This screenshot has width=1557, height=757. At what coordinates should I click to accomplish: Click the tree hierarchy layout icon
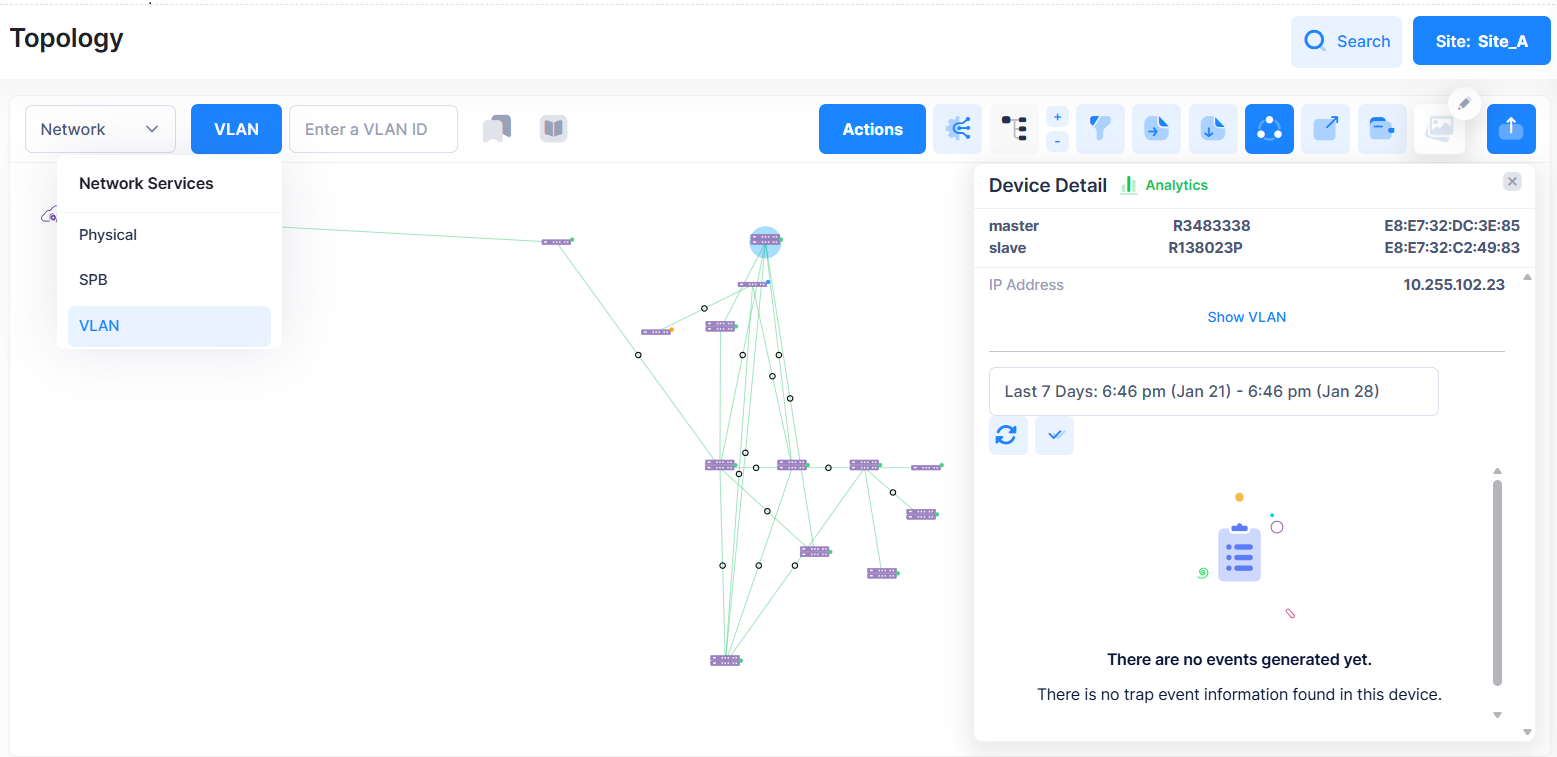[x=1014, y=129]
